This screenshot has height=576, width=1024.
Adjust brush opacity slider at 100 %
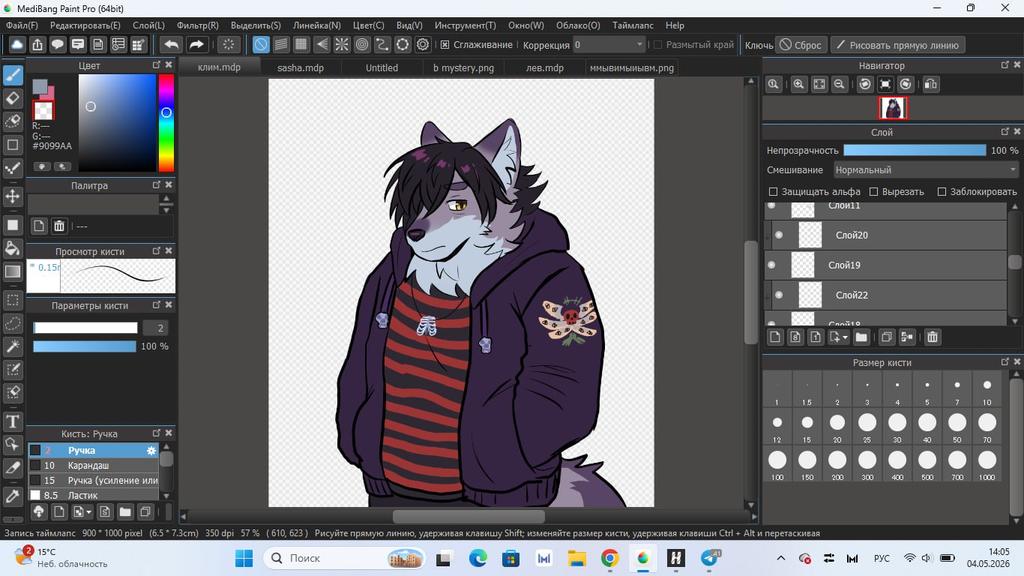tap(85, 346)
